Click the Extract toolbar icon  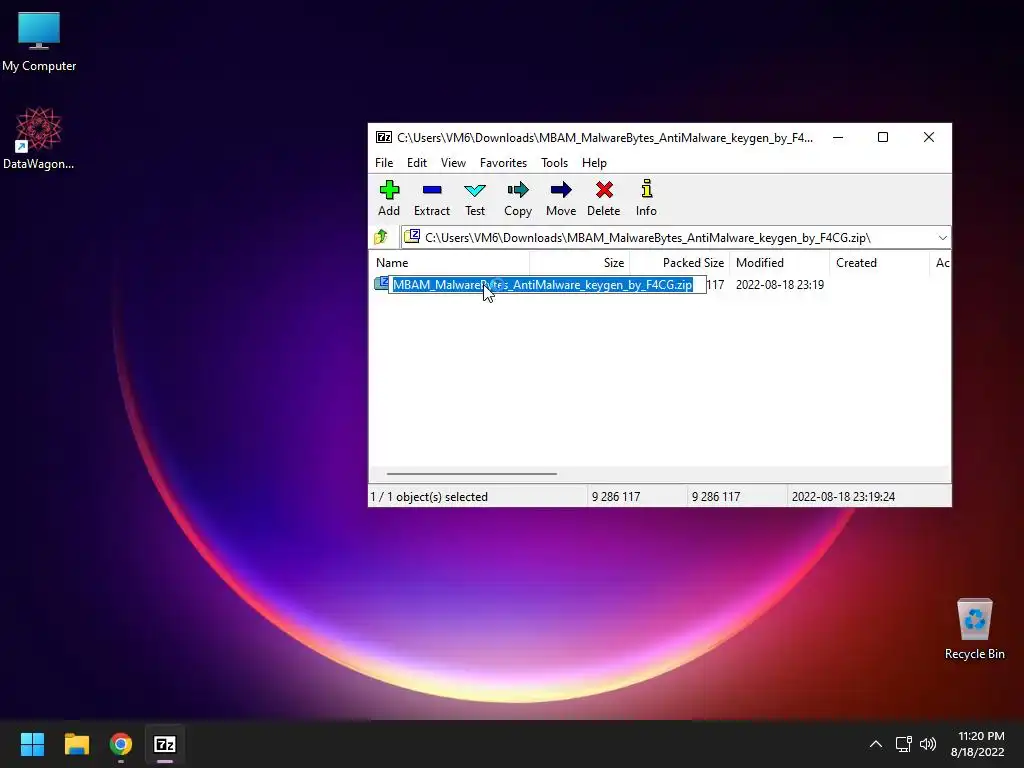[432, 198]
